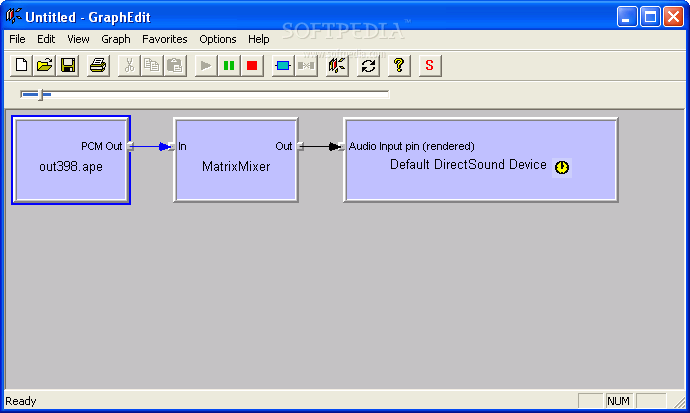
Task: Open the Favorites menu
Action: (x=165, y=39)
